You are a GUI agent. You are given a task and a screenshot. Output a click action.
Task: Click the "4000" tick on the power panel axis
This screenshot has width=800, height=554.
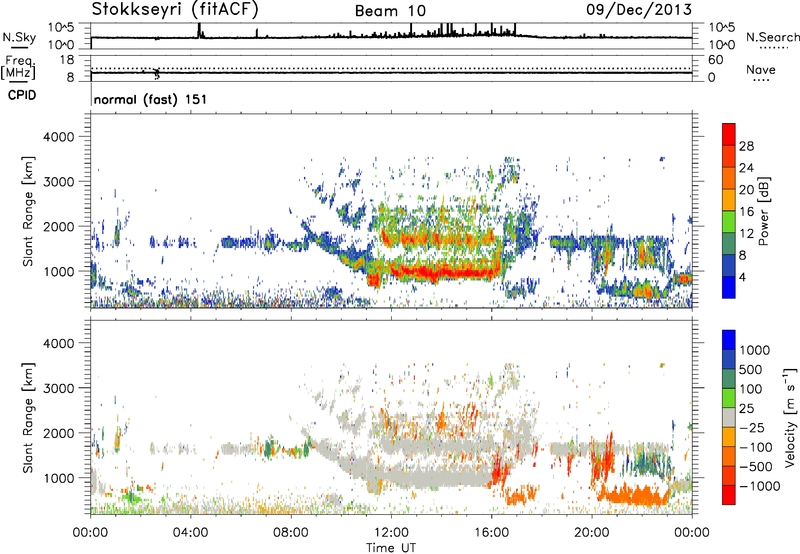pos(58,137)
